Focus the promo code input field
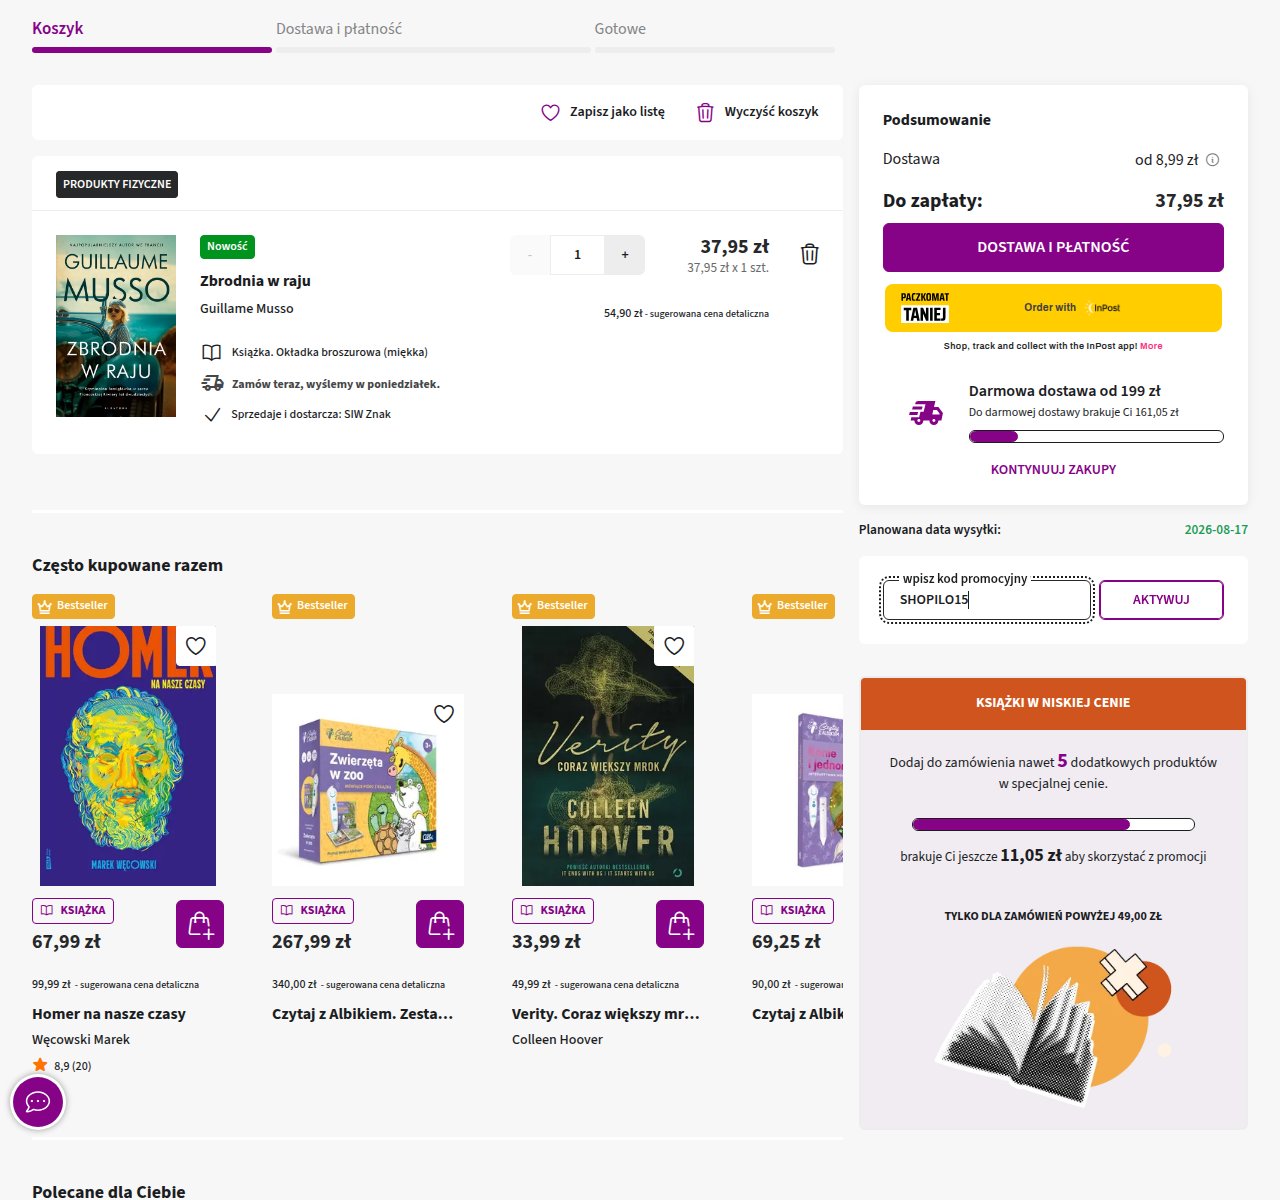1280x1200 pixels. click(x=987, y=600)
